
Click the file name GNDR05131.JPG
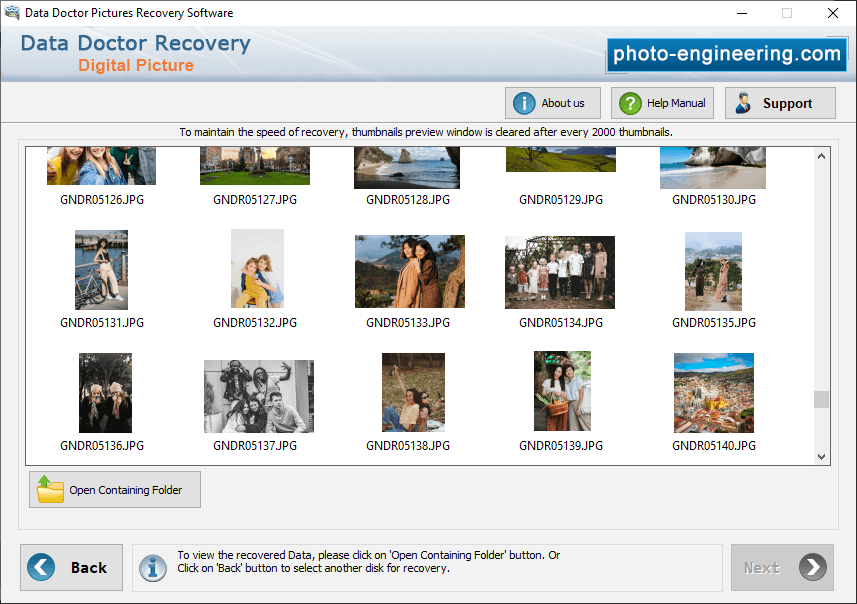pos(102,323)
